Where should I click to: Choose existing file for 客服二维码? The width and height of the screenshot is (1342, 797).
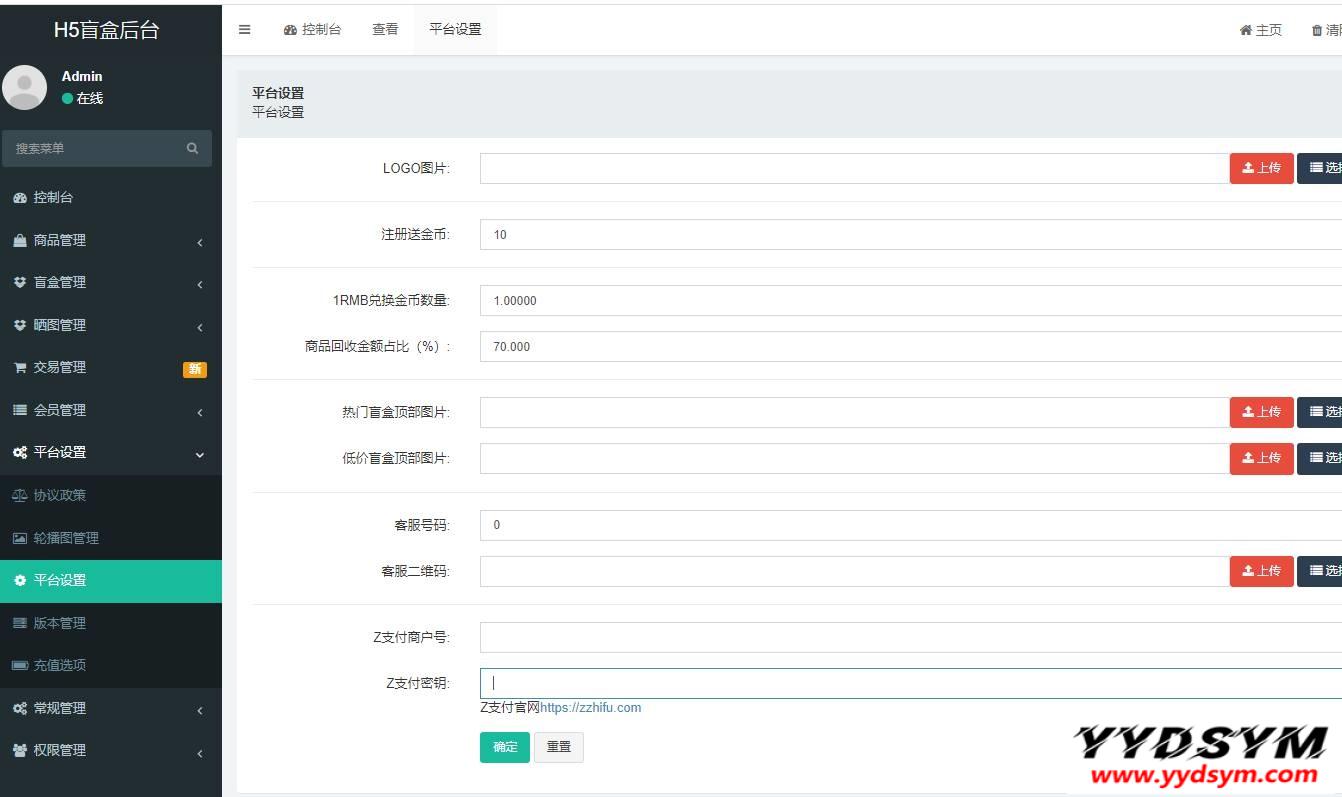point(1320,571)
